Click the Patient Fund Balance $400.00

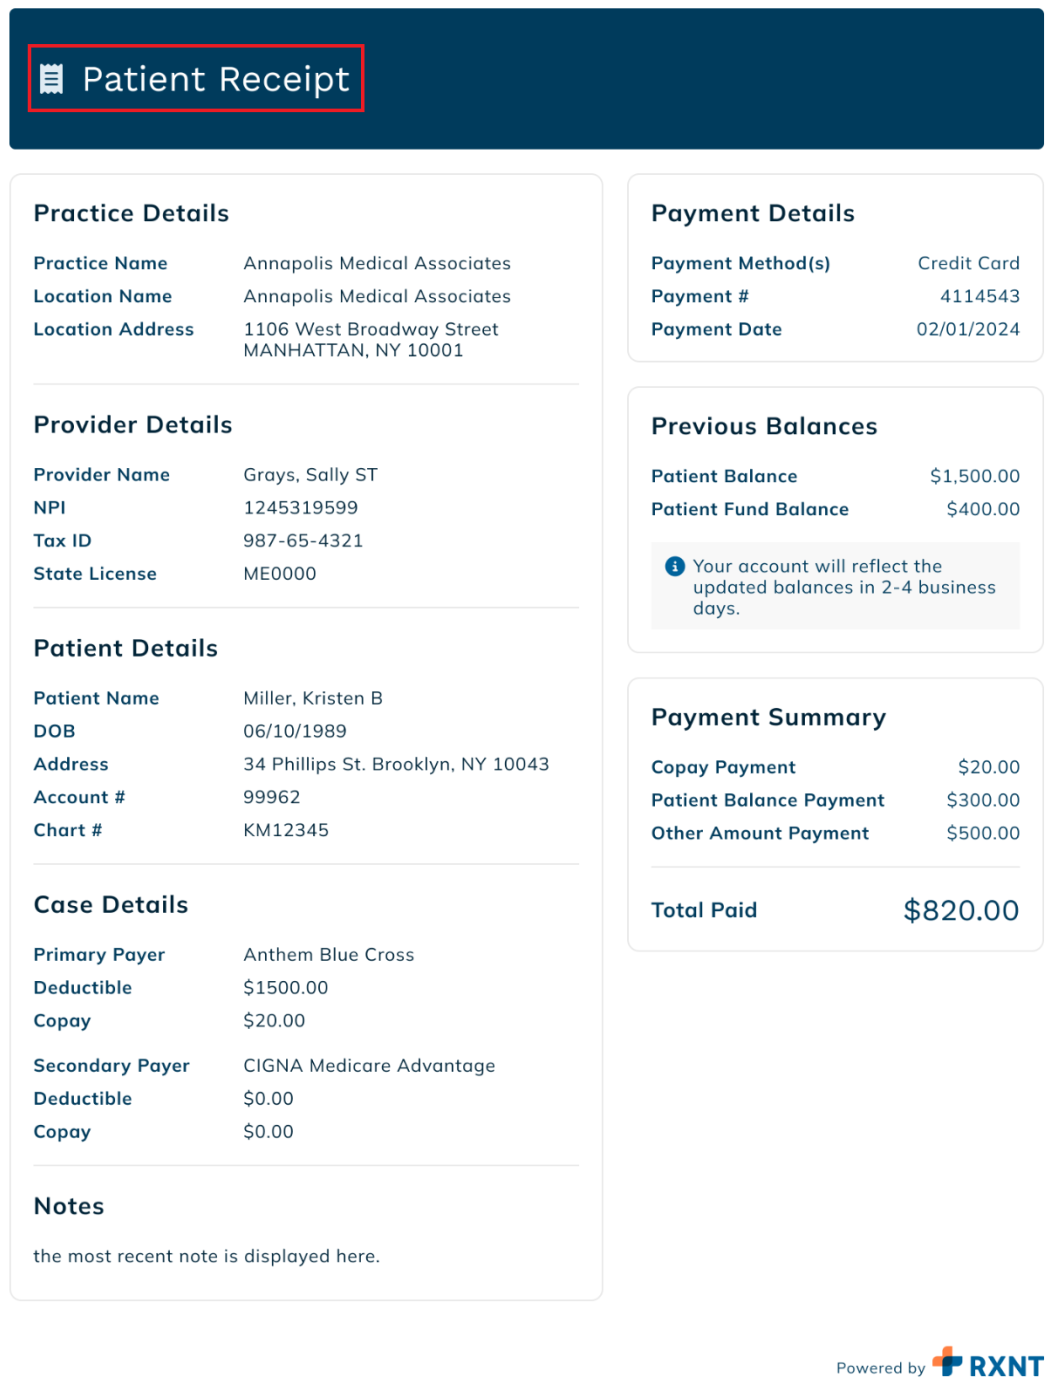click(x=983, y=509)
